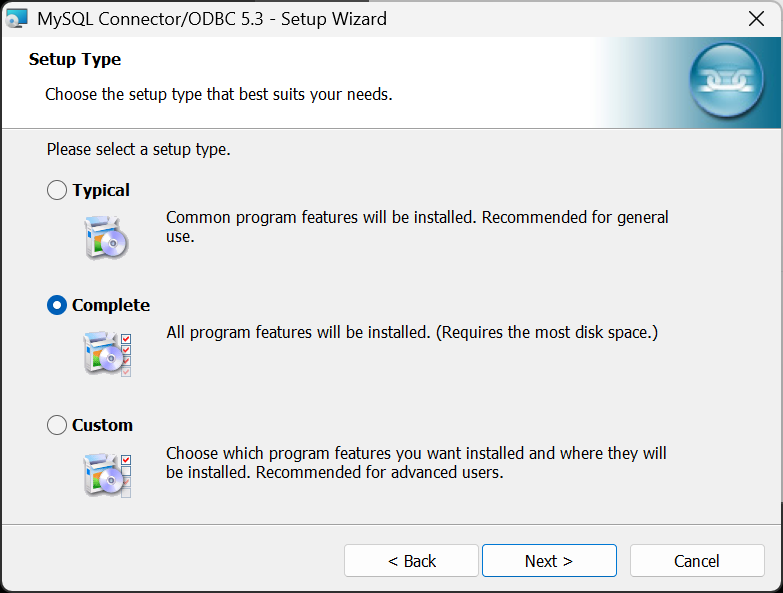
Task: Close the Setup Wizard window
Action: tap(757, 18)
